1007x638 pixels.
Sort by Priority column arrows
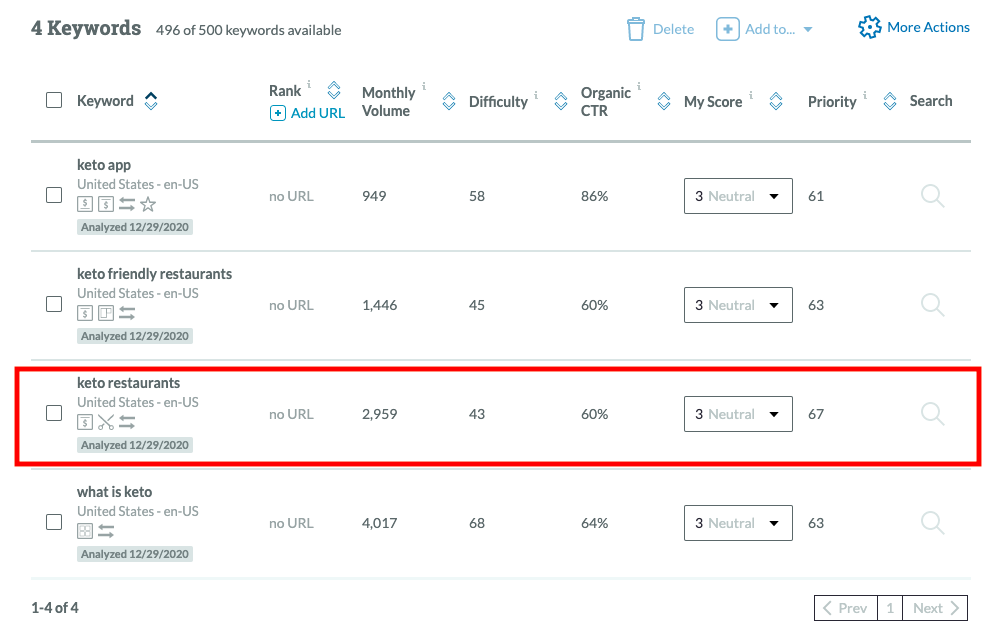pyautogui.click(x=889, y=101)
